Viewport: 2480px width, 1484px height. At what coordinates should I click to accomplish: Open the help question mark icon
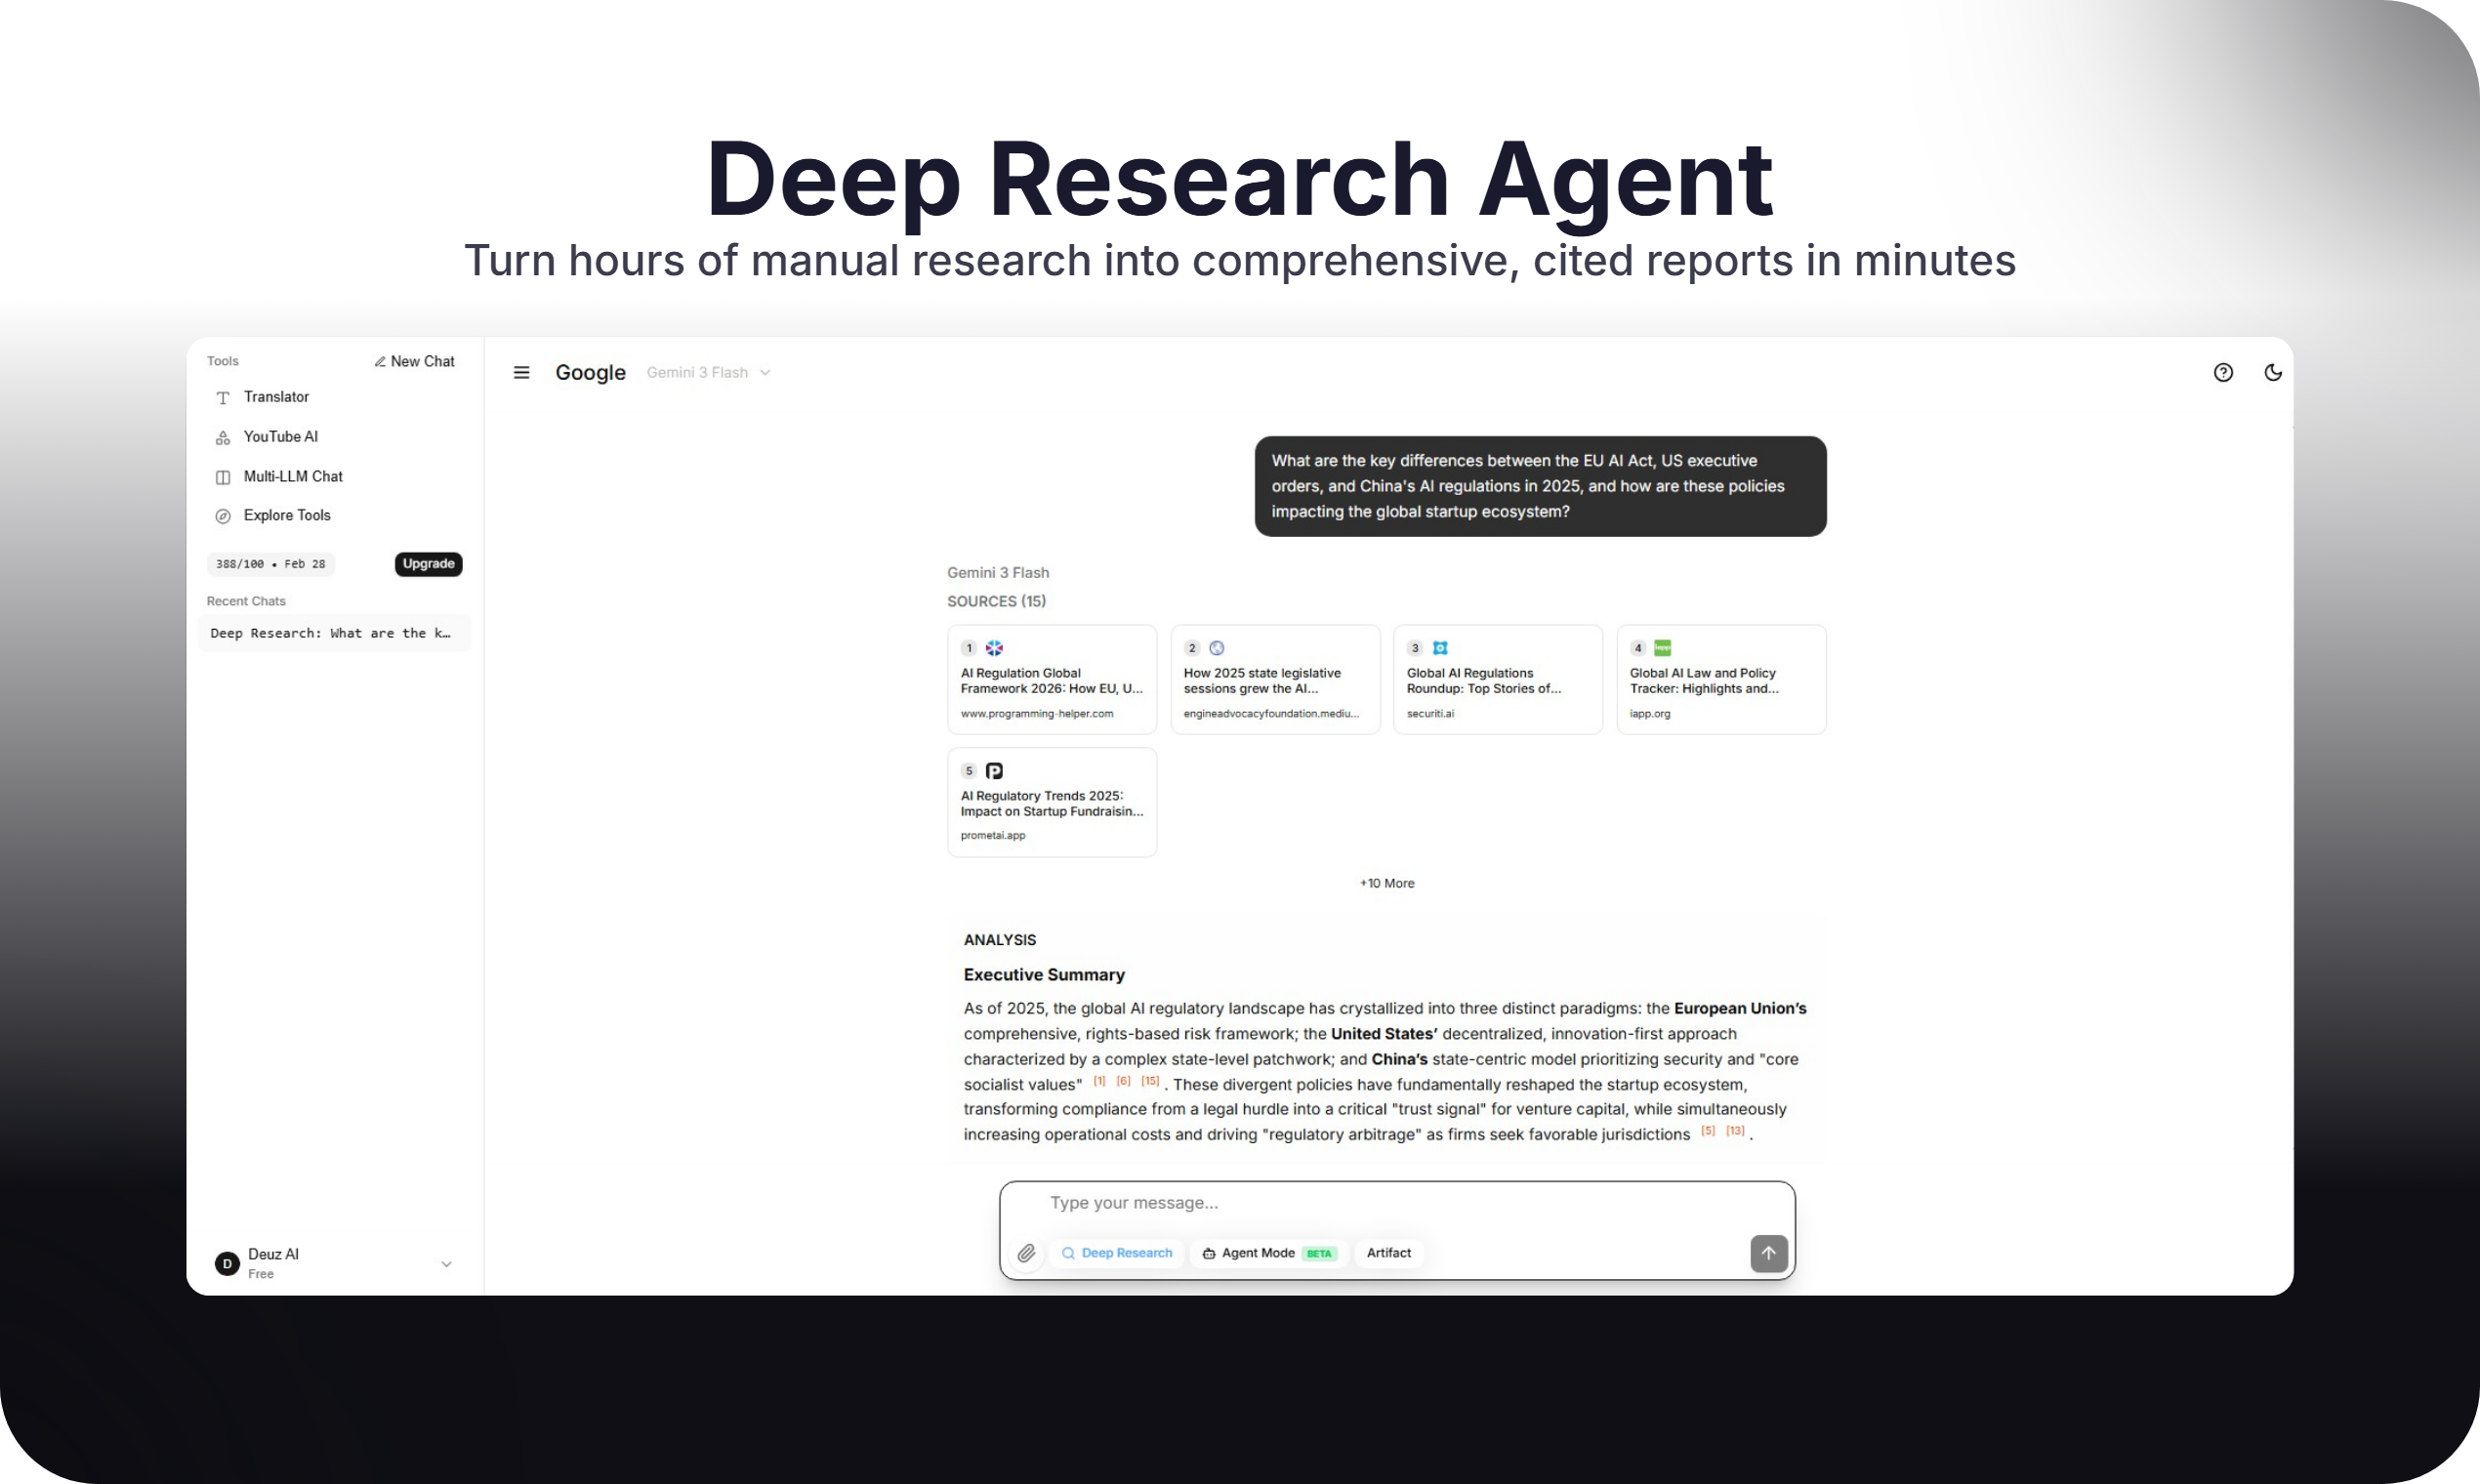click(x=2222, y=372)
